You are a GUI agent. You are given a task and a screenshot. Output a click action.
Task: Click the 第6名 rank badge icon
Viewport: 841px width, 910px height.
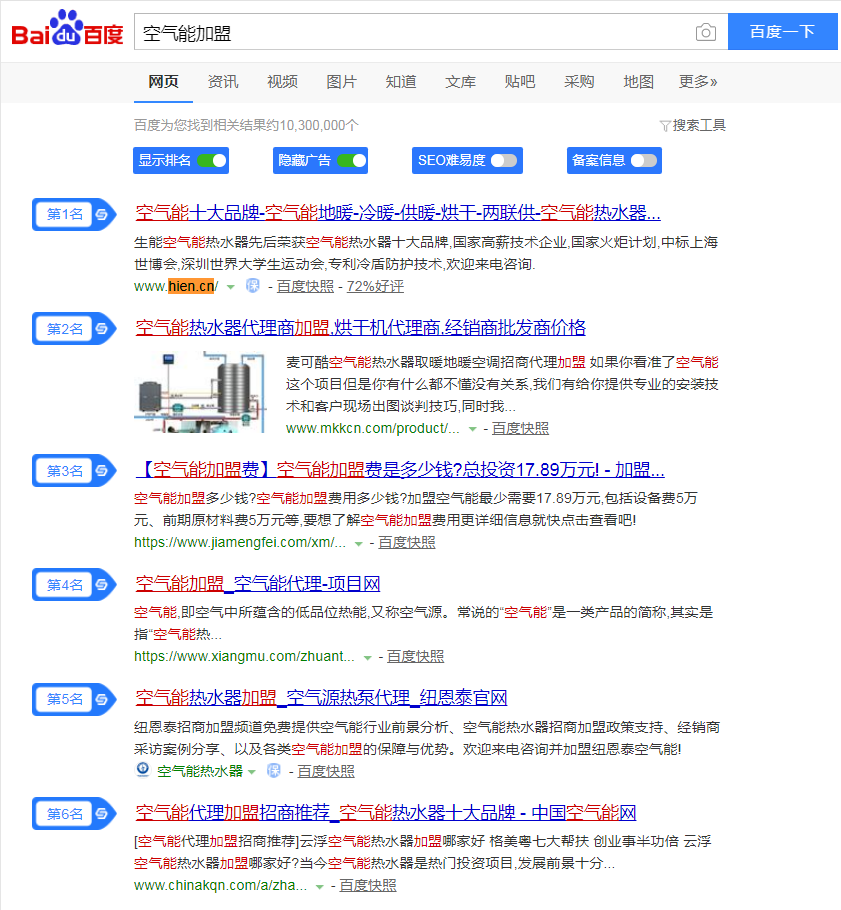[74, 814]
